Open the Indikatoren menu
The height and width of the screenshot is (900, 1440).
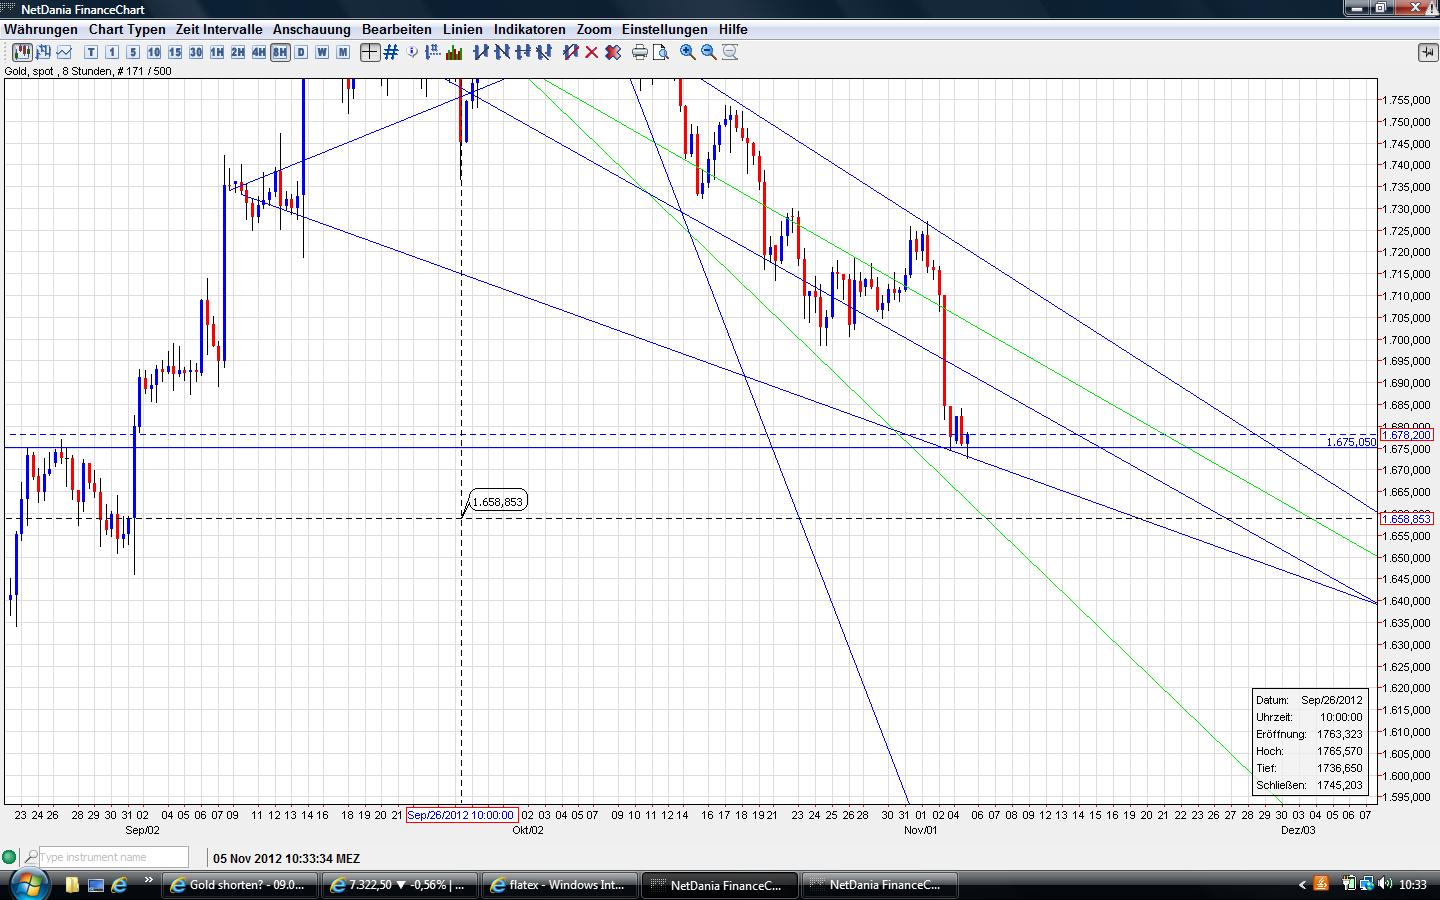(529, 29)
